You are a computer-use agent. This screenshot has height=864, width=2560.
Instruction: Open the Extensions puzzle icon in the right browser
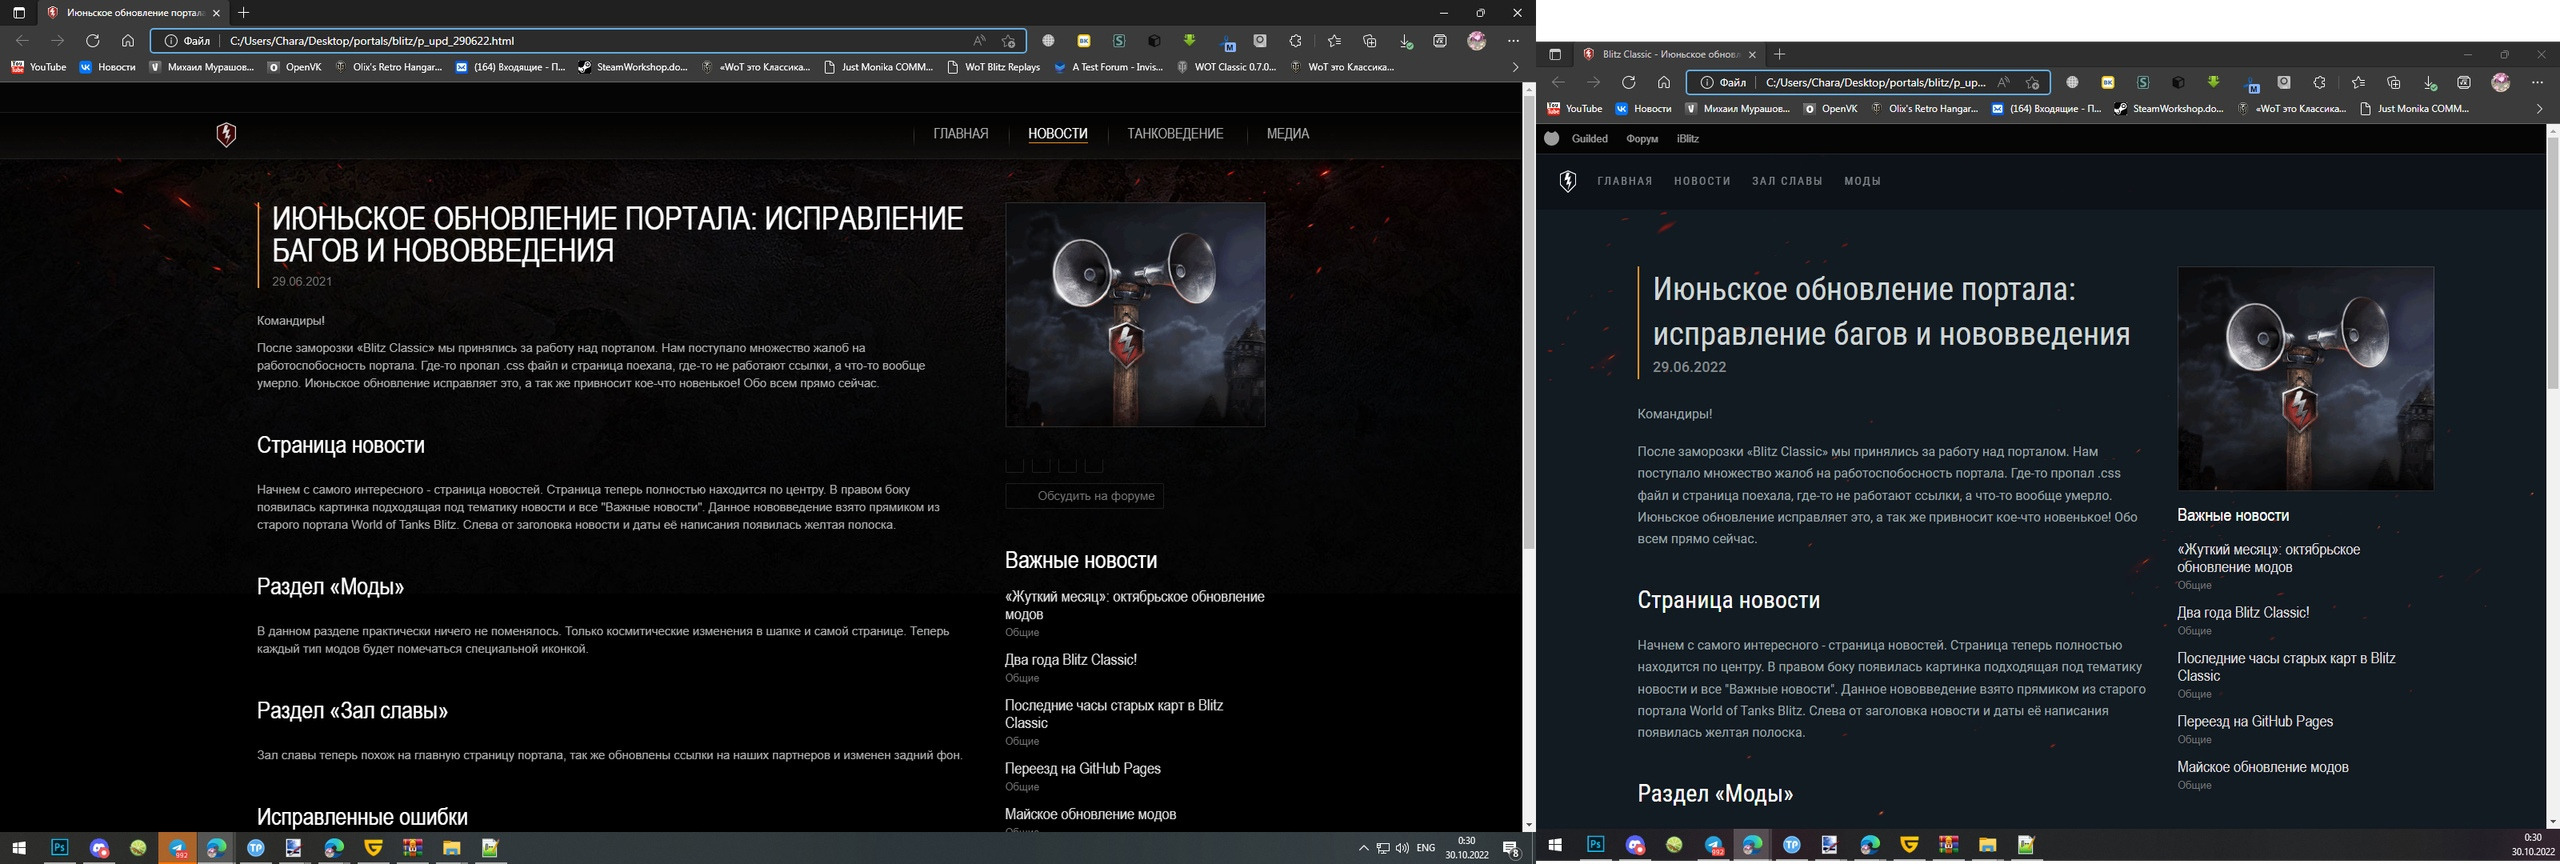click(2319, 82)
